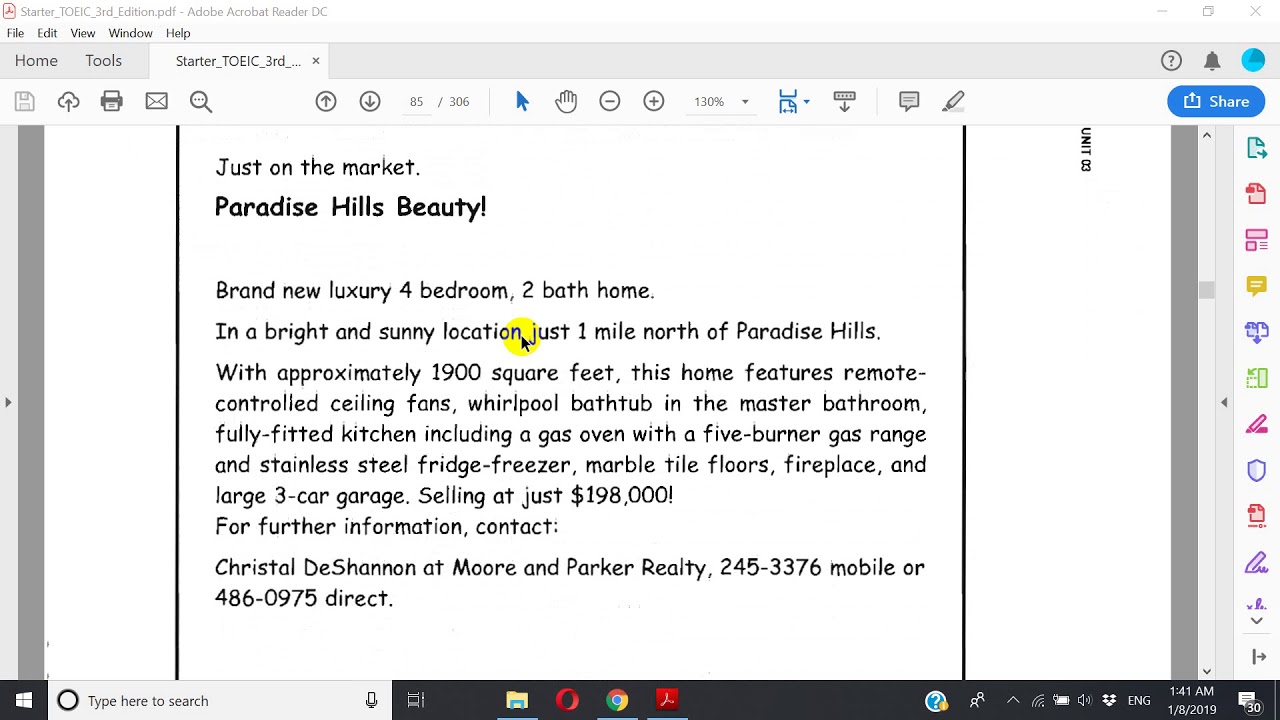1280x720 pixels.
Task: Add a comment with sticky note icon
Action: tap(909, 101)
